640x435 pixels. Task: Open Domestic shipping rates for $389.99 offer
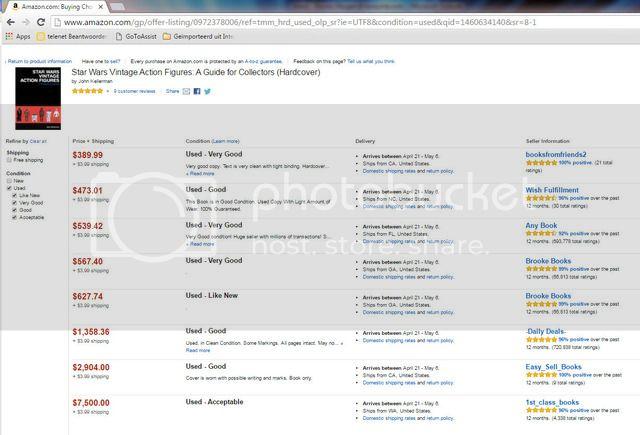pyautogui.click(x=389, y=171)
